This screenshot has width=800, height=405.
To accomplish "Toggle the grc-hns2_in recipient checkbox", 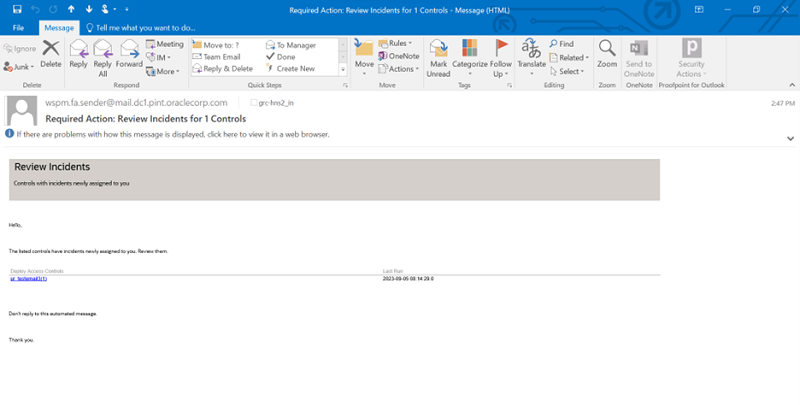I will (254, 103).
